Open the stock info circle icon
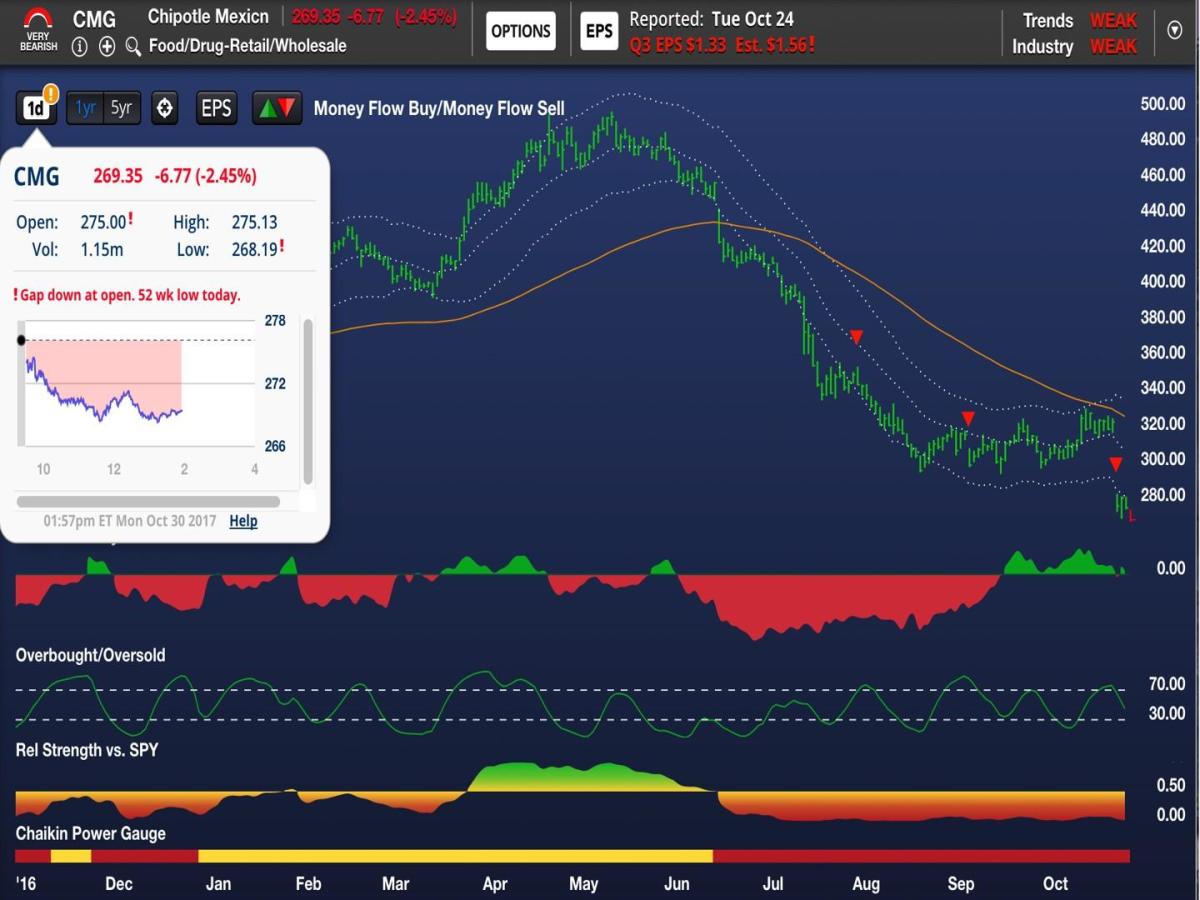Image resolution: width=1200 pixels, height=900 pixels. point(80,46)
